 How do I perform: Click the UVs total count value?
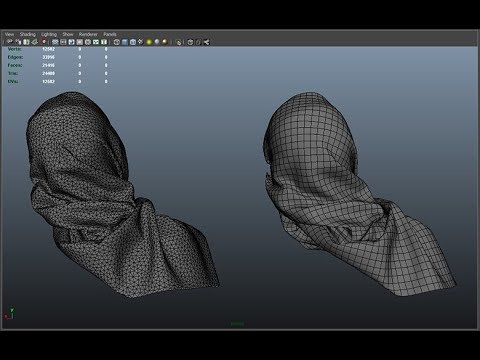(48, 81)
